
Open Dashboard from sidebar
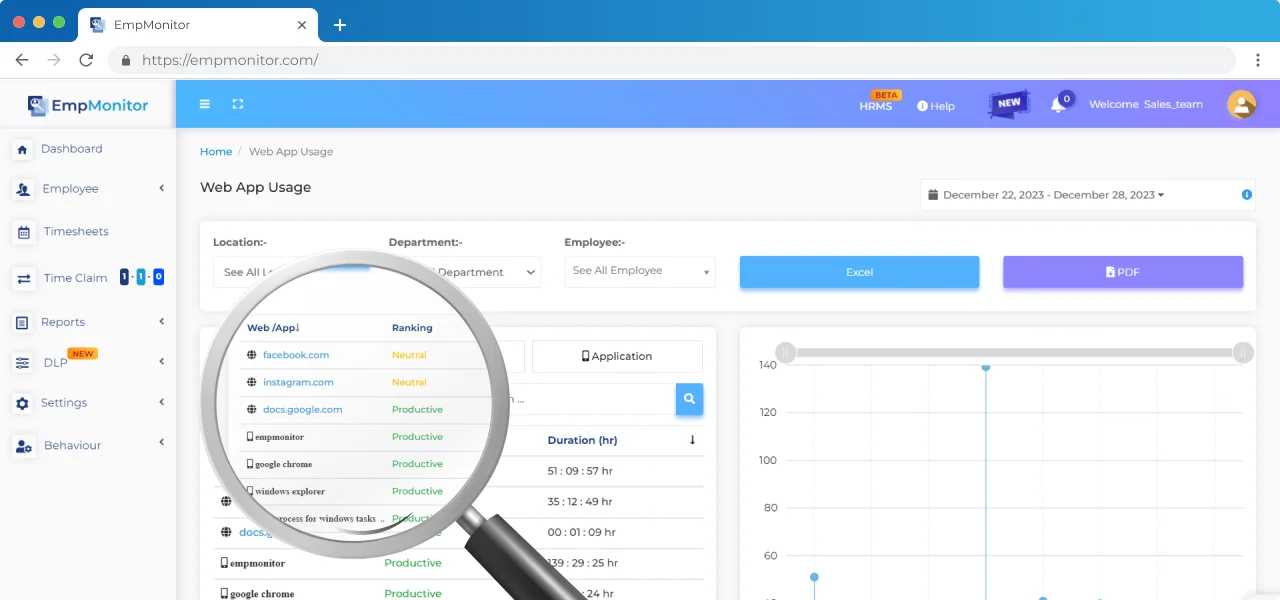click(72, 149)
